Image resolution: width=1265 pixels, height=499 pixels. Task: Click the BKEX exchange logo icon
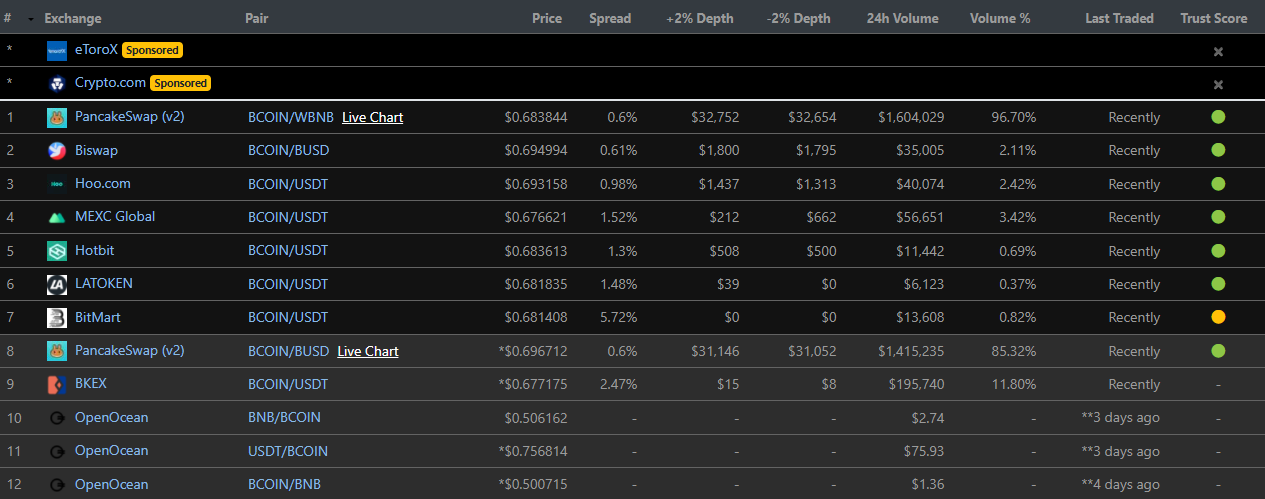pyautogui.click(x=57, y=384)
